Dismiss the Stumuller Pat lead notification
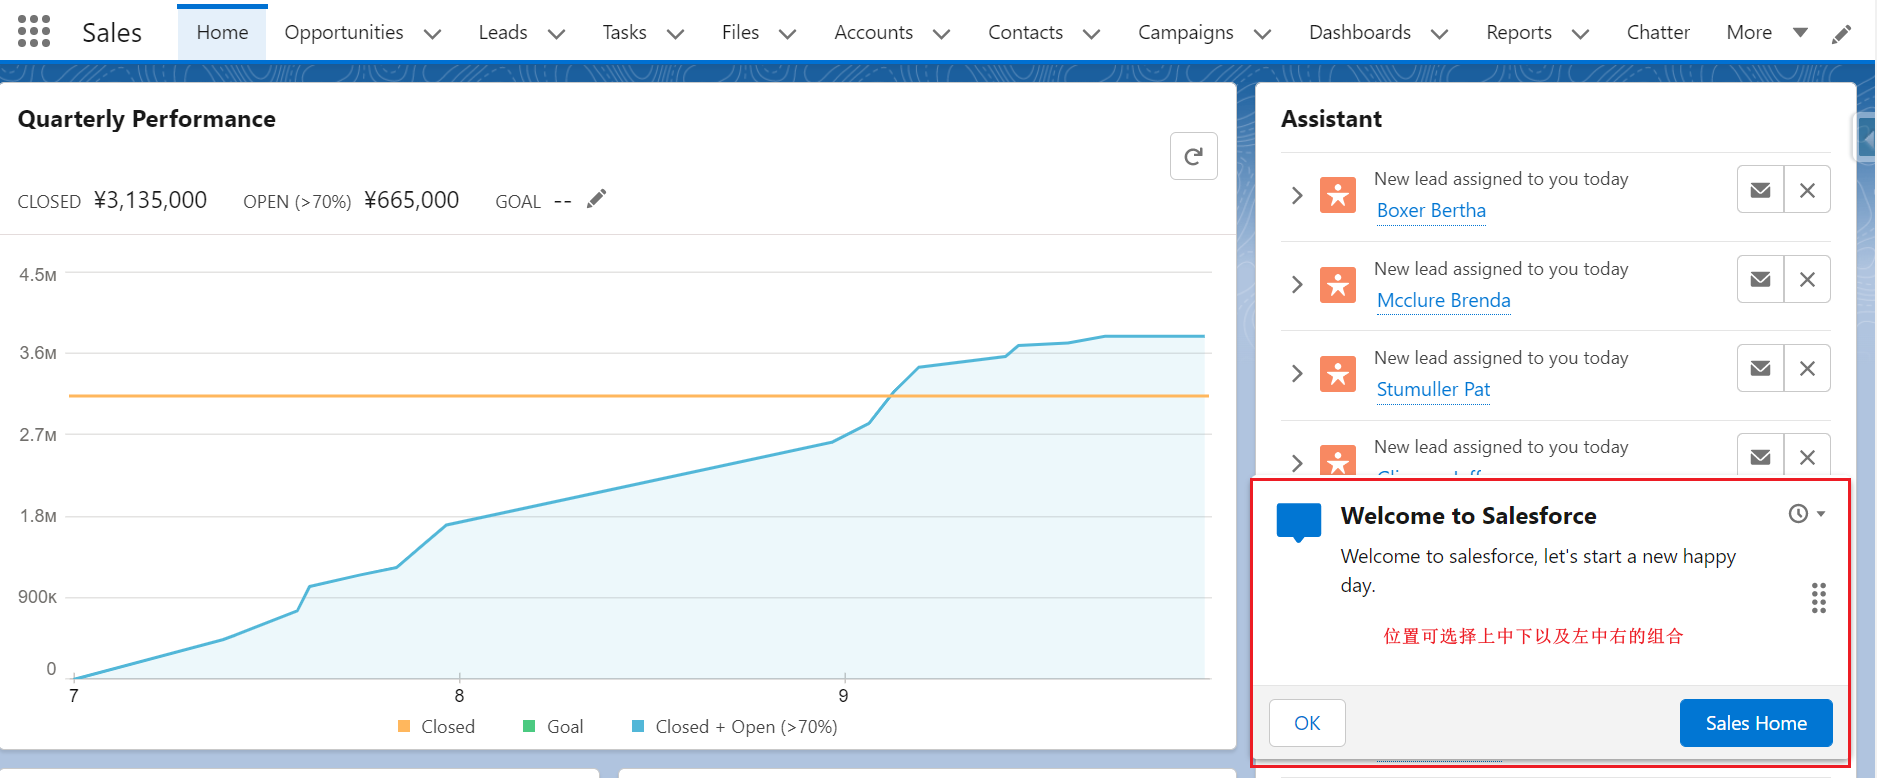 click(x=1807, y=368)
